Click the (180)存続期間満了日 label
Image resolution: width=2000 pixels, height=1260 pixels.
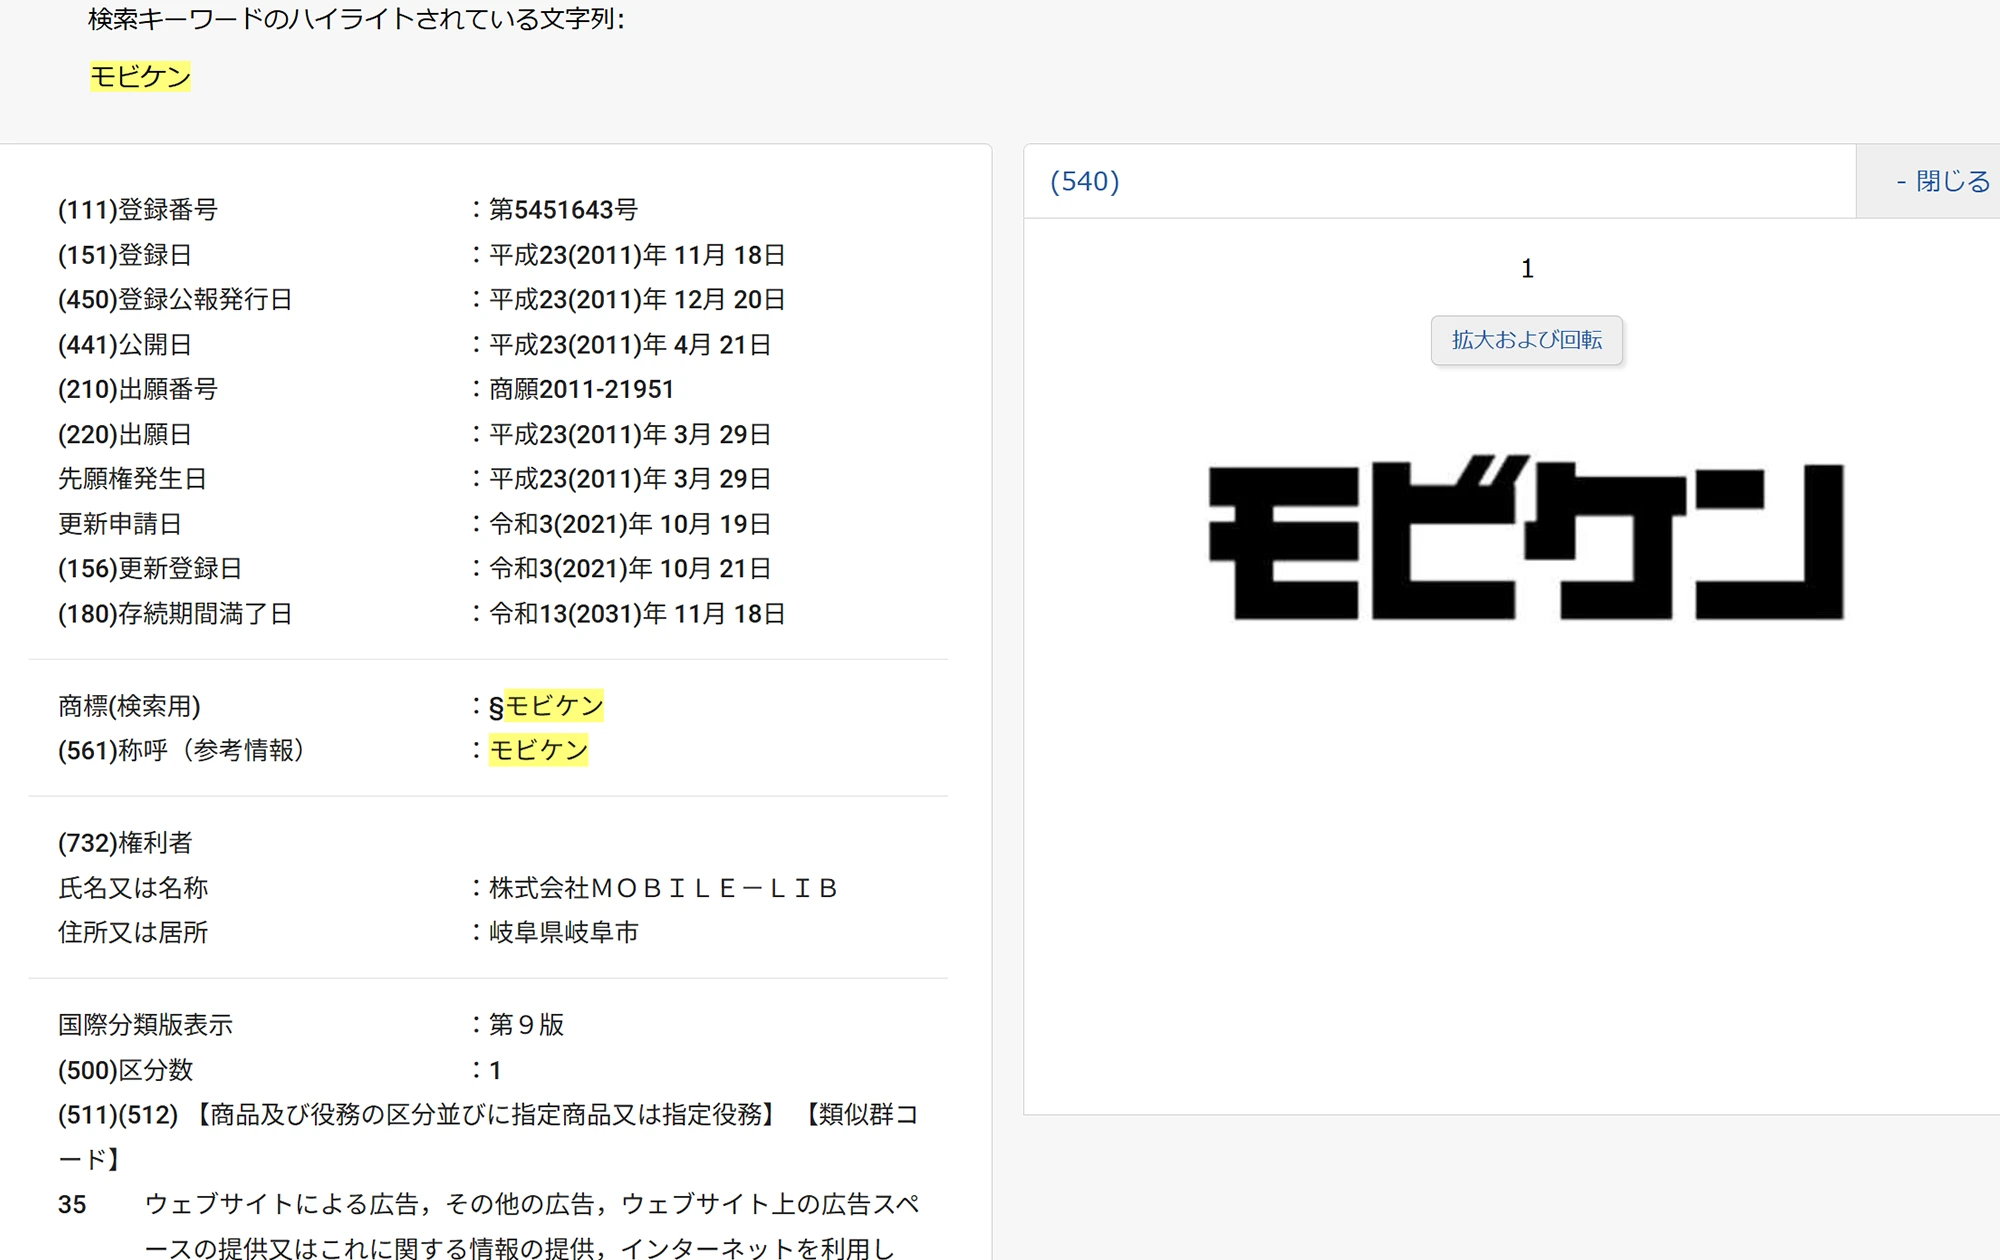175,614
